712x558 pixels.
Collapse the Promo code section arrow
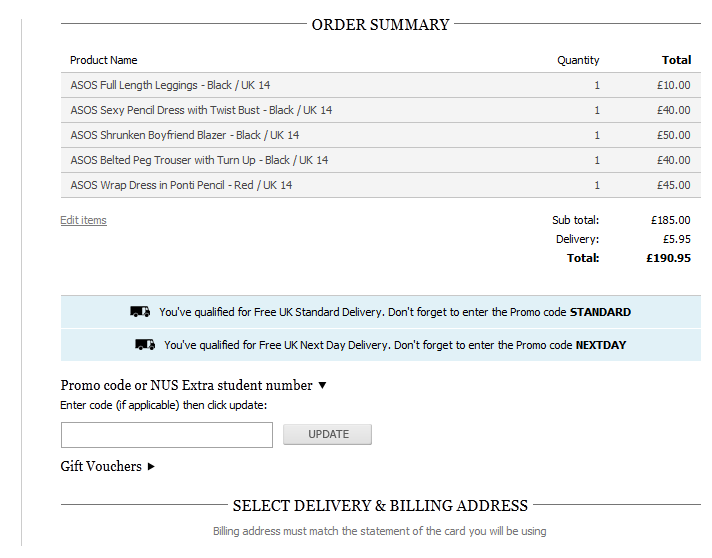322,385
